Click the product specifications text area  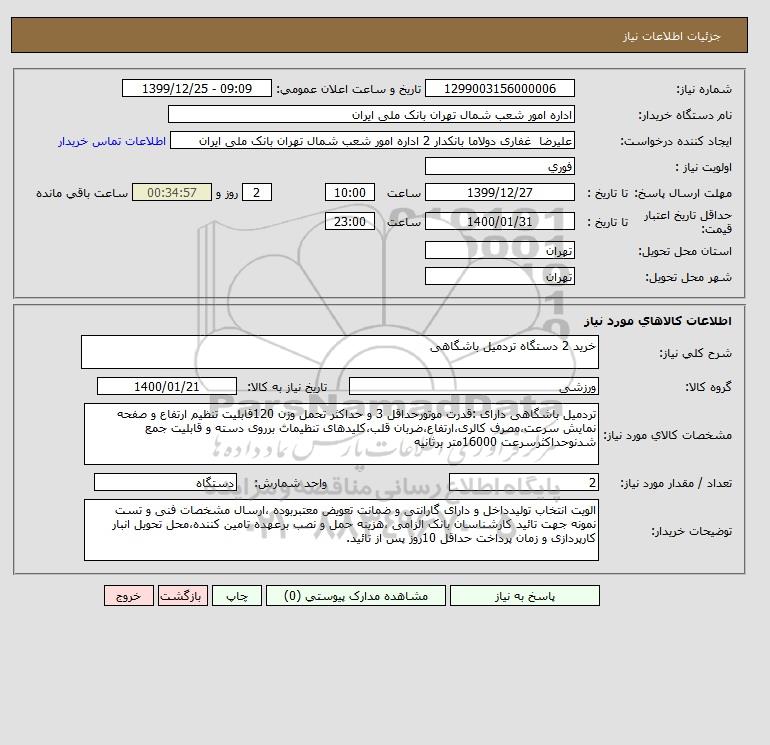click(341, 434)
